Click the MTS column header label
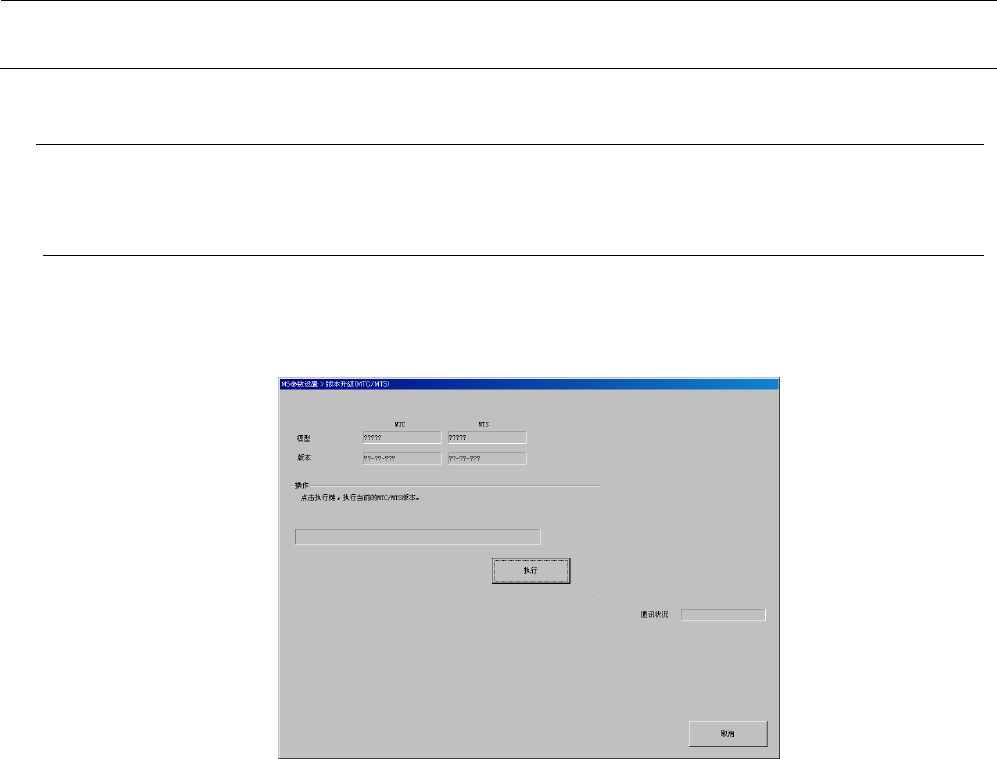The height and width of the screenshot is (759, 997). coord(484,425)
